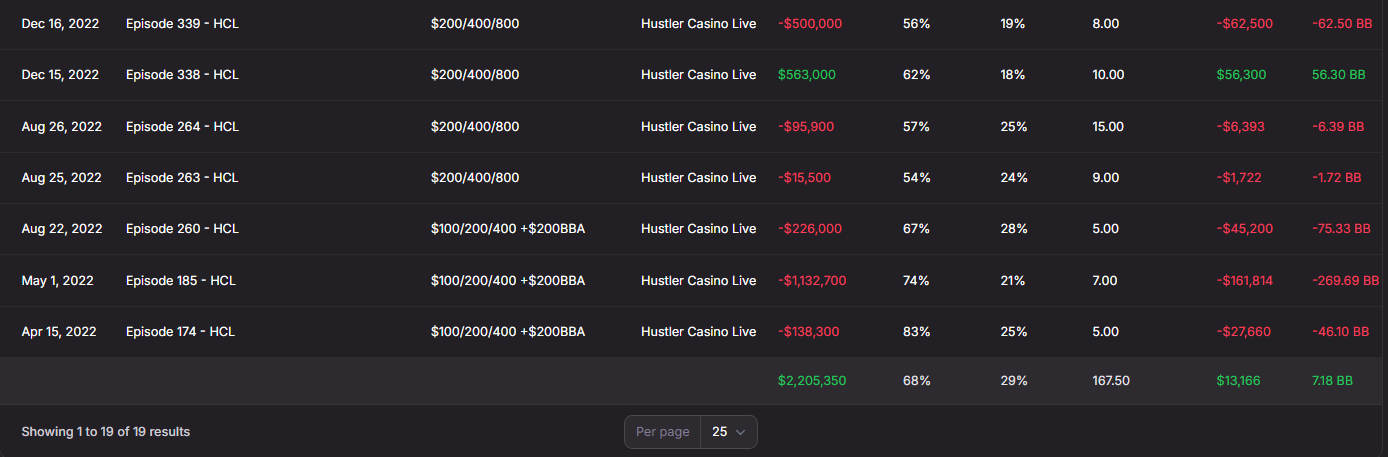1388x457 pixels.
Task: Open Episode 174 - HCL
Action: pyautogui.click(x=180, y=332)
